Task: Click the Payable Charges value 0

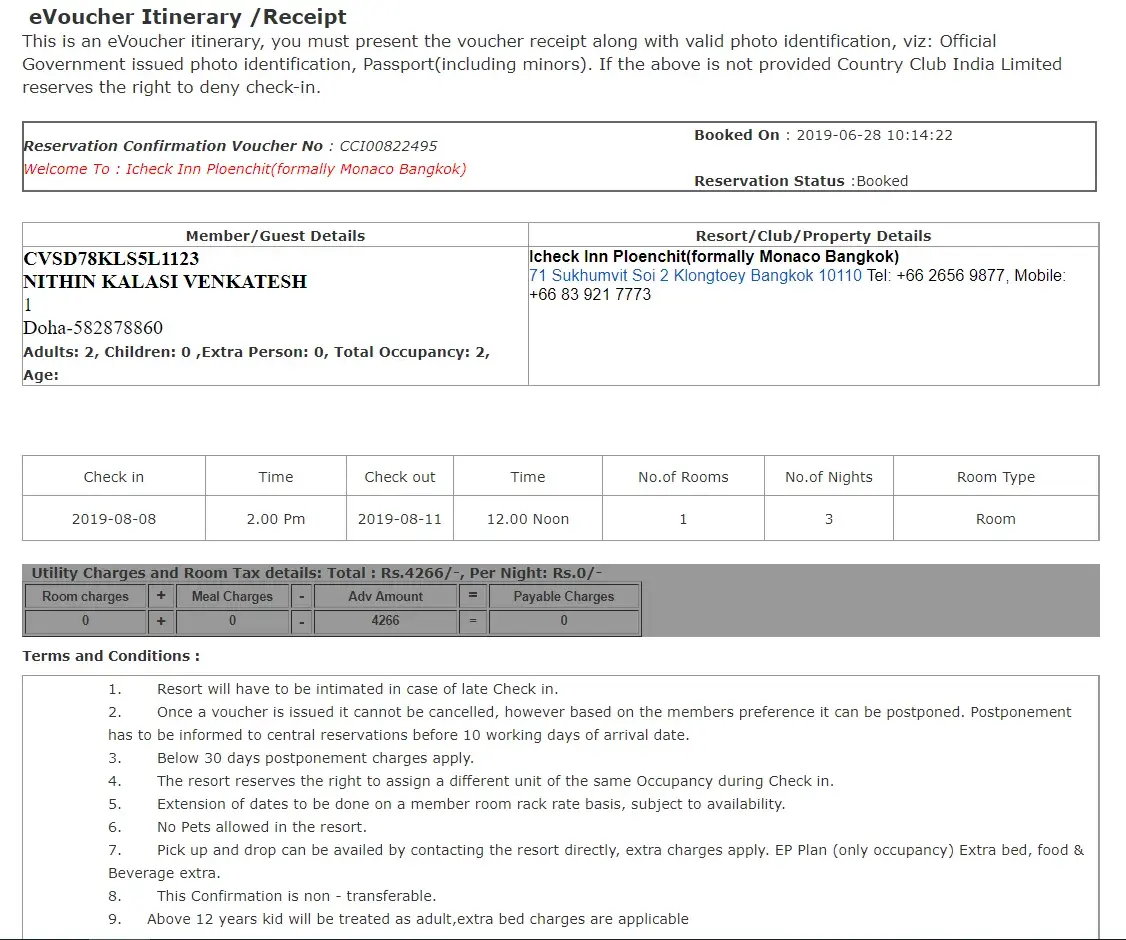Action: (x=564, y=620)
